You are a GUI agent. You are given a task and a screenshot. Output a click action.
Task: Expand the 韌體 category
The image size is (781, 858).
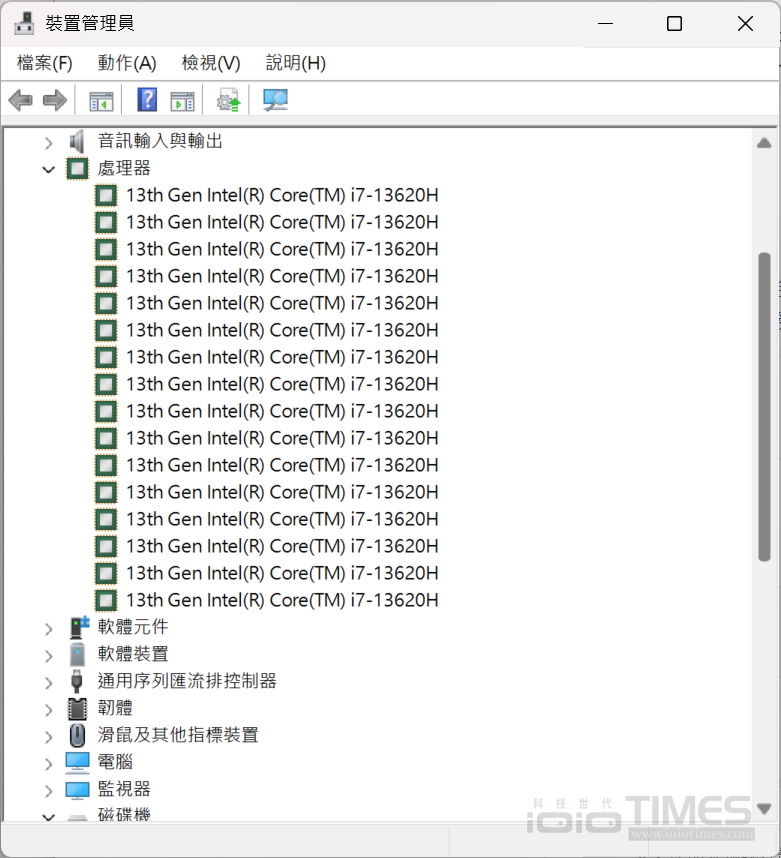(x=49, y=710)
